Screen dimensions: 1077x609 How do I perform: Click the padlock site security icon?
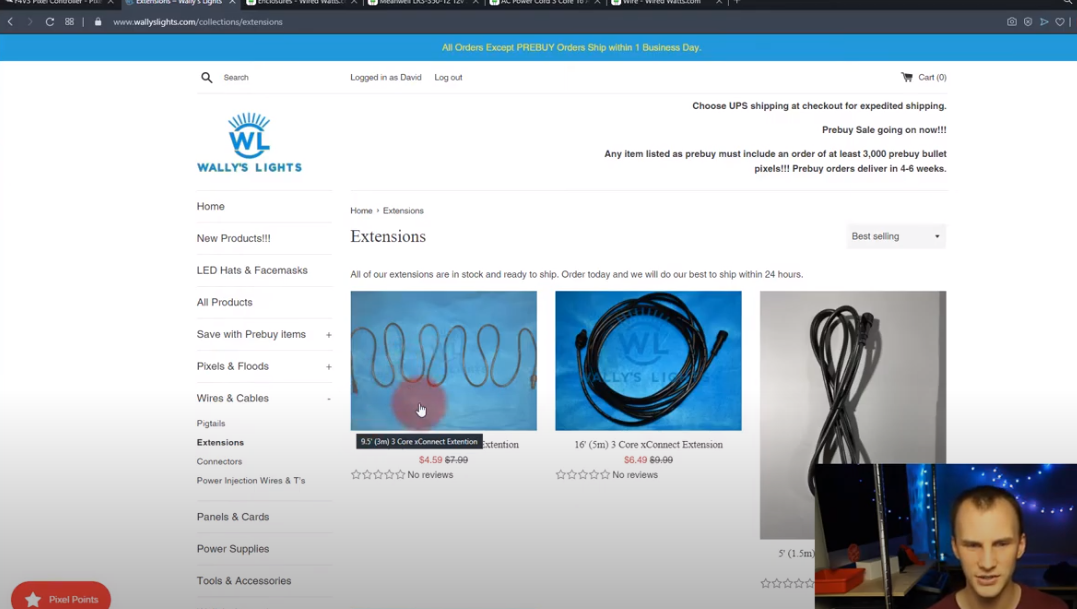(x=98, y=22)
